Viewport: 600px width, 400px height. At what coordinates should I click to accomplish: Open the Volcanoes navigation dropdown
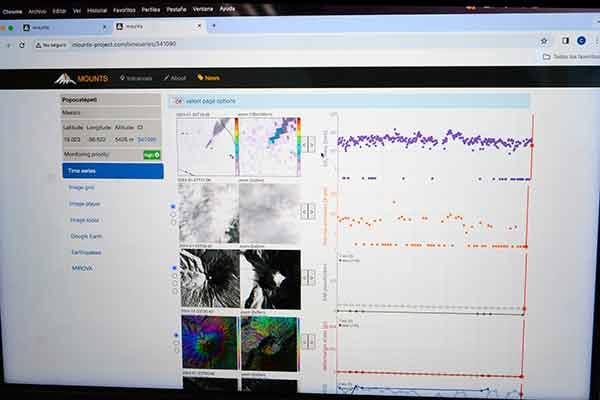click(x=135, y=78)
